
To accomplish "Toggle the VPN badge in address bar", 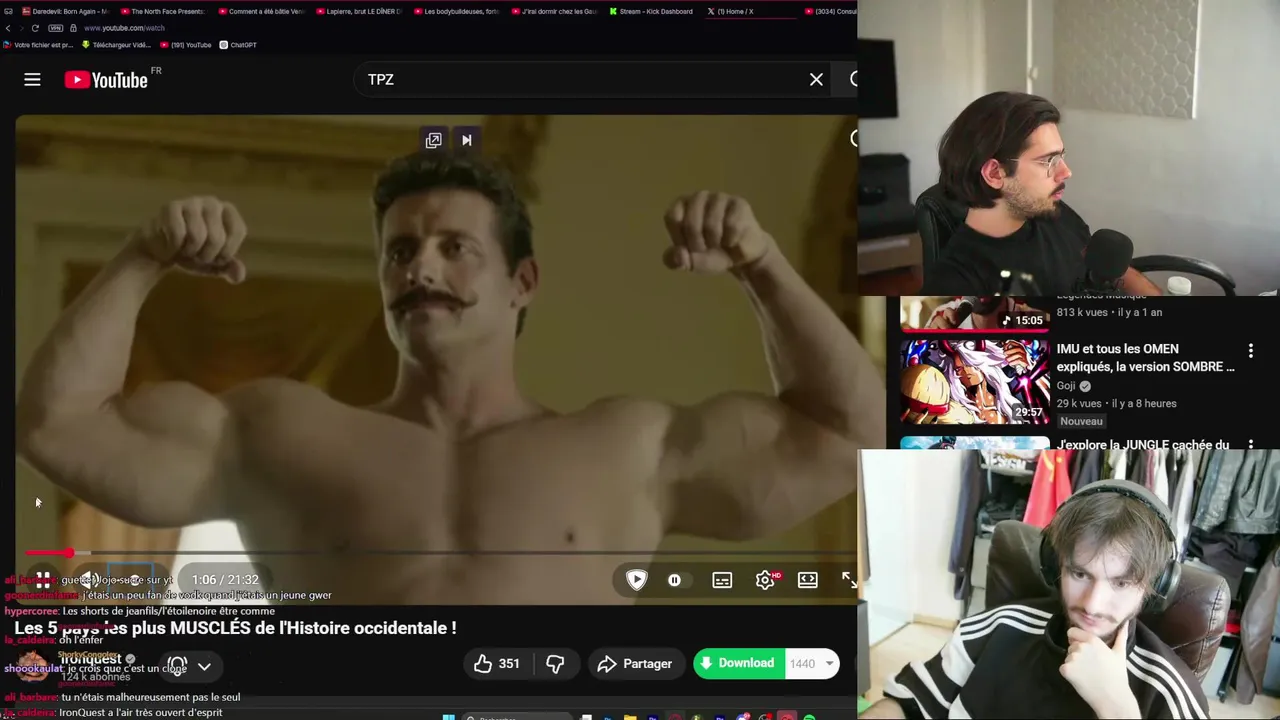I will (56, 28).
